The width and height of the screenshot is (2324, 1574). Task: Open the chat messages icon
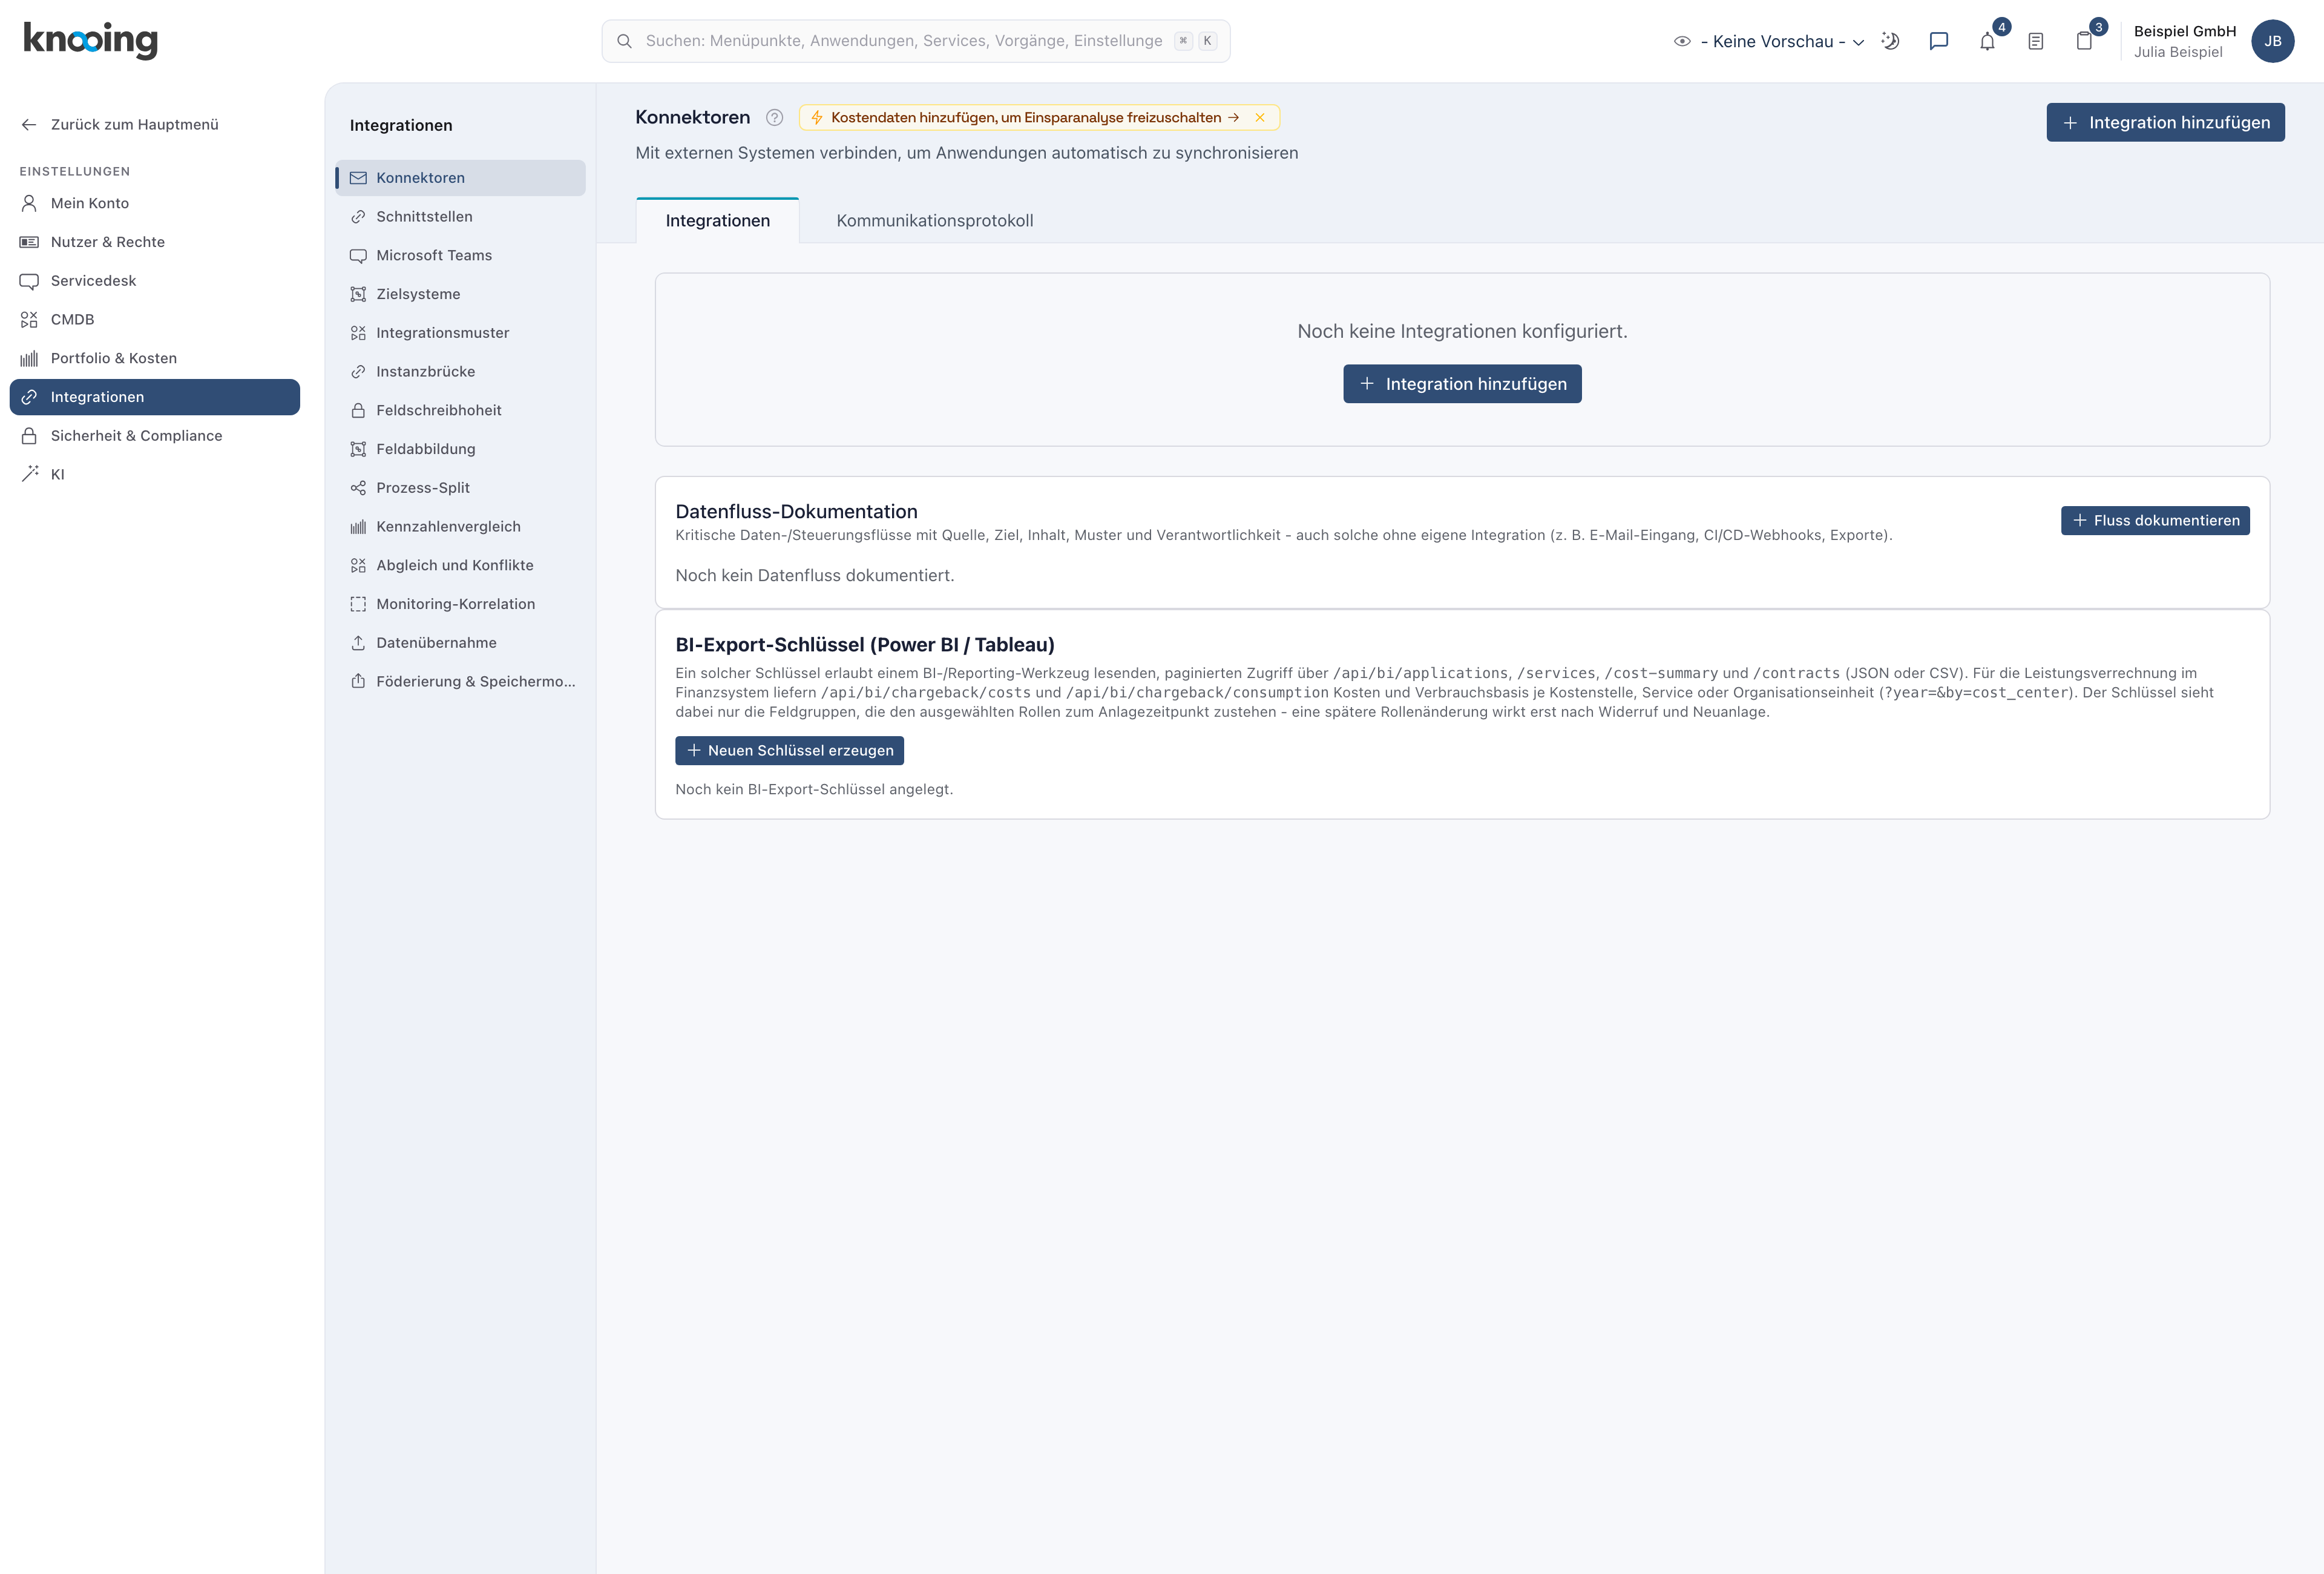1938,41
